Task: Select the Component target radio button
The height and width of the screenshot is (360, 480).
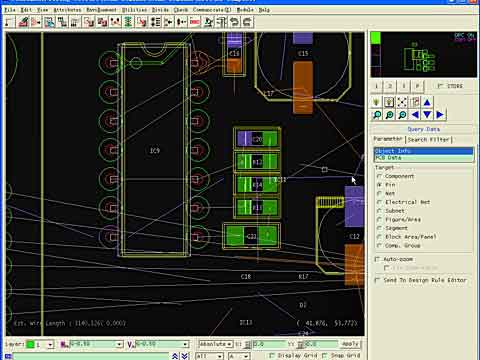Action: coord(379,176)
